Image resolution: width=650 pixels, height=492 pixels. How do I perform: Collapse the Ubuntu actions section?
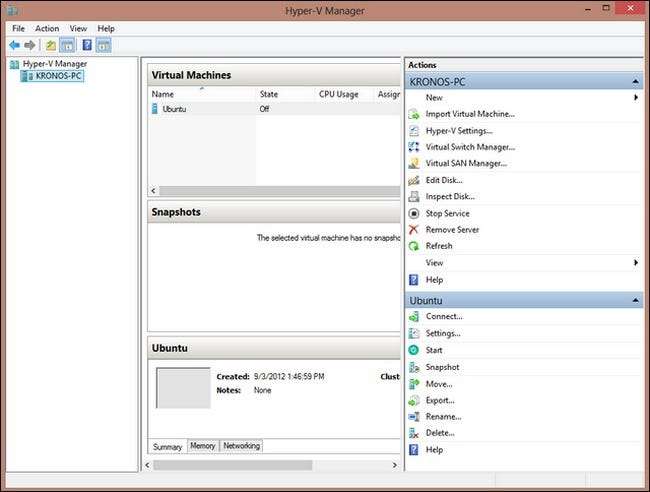(x=635, y=300)
